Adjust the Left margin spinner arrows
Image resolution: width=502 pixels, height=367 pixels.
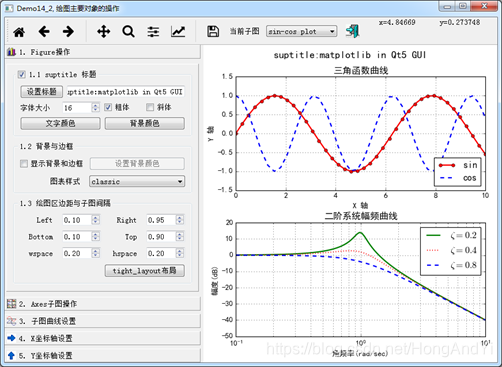(95, 220)
